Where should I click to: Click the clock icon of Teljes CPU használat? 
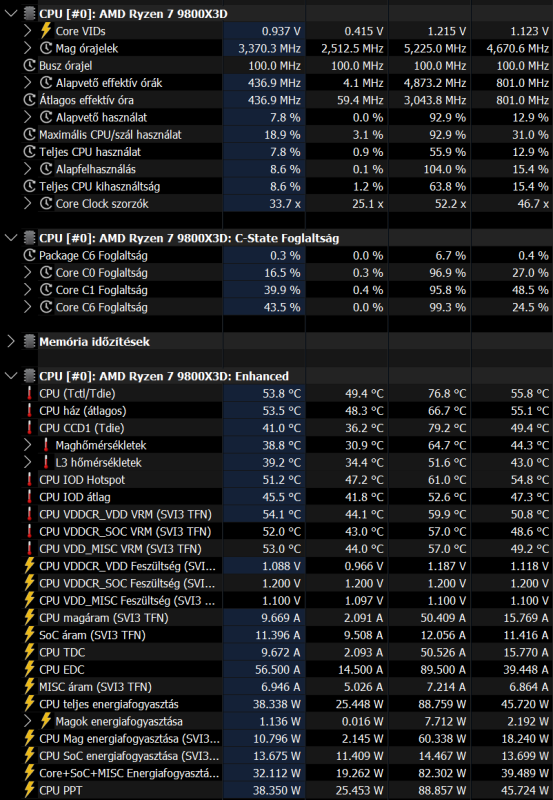(30, 152)
